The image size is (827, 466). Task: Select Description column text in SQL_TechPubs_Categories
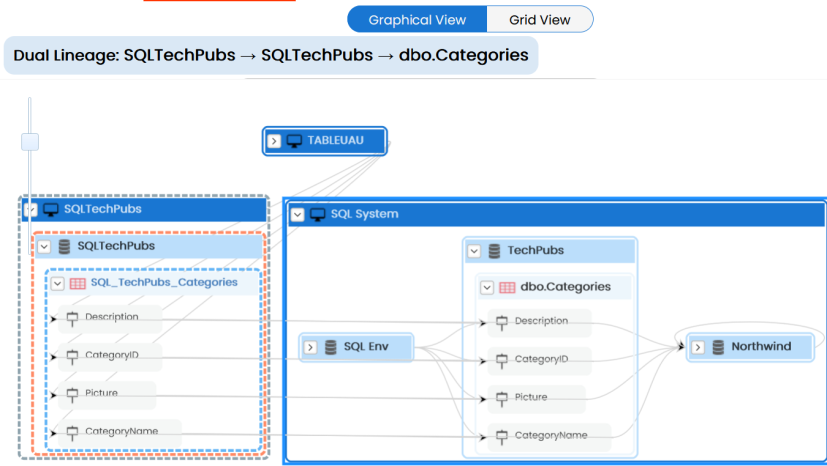(x=112, y=317)
